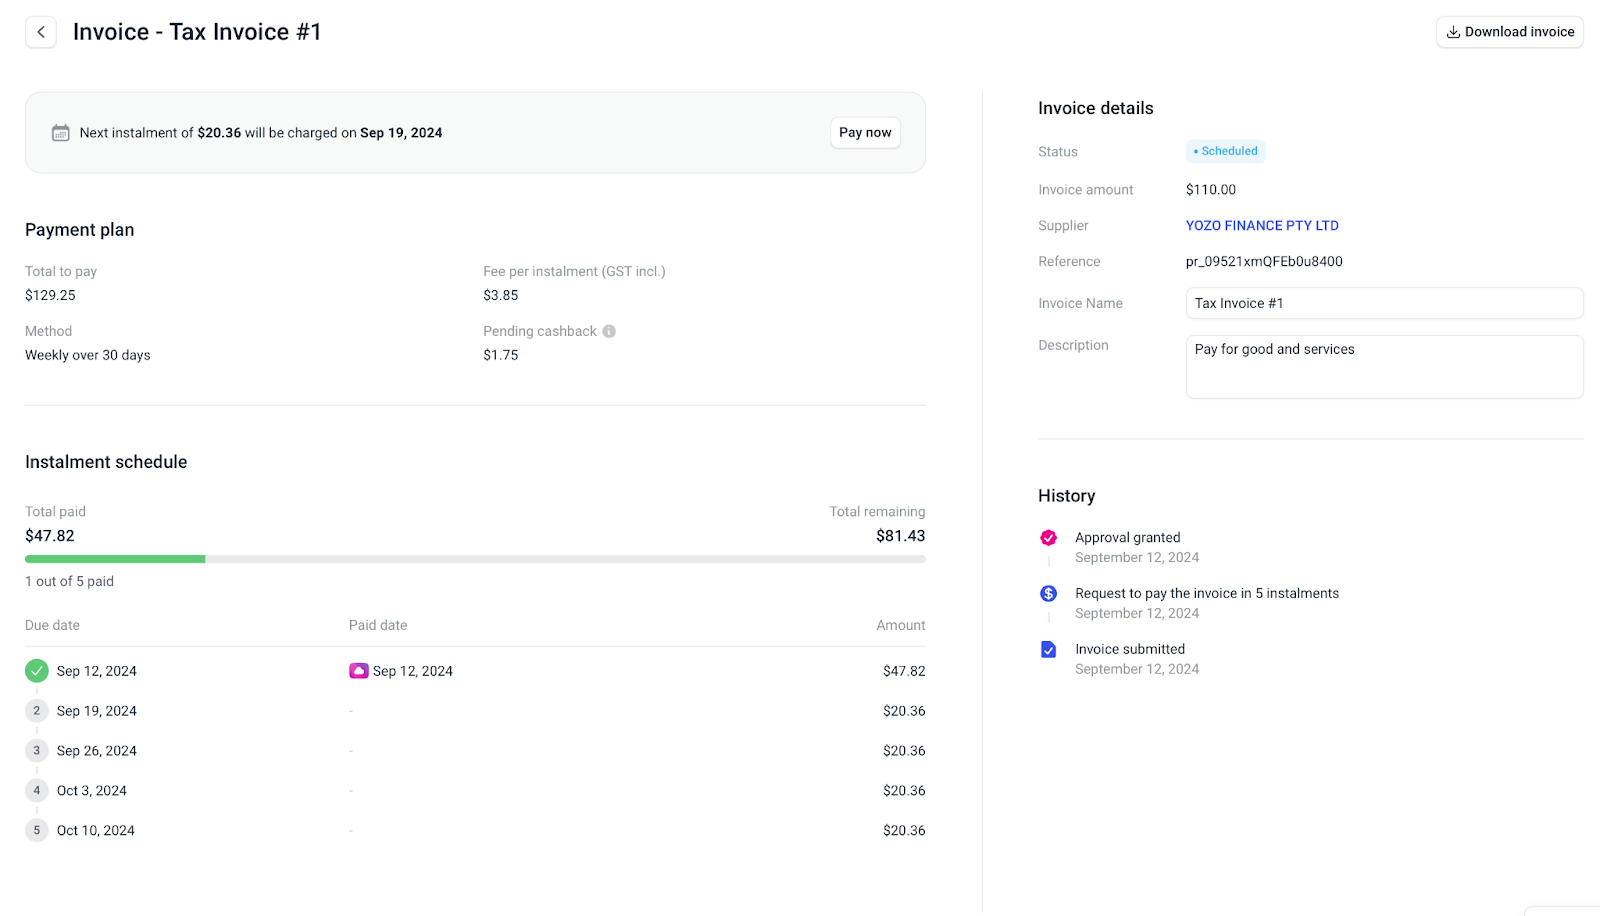Image resolution: width=1600 pixels, height=916 pixels.
Task: Click the Download invoice button
Action: tap(1510, 32)
